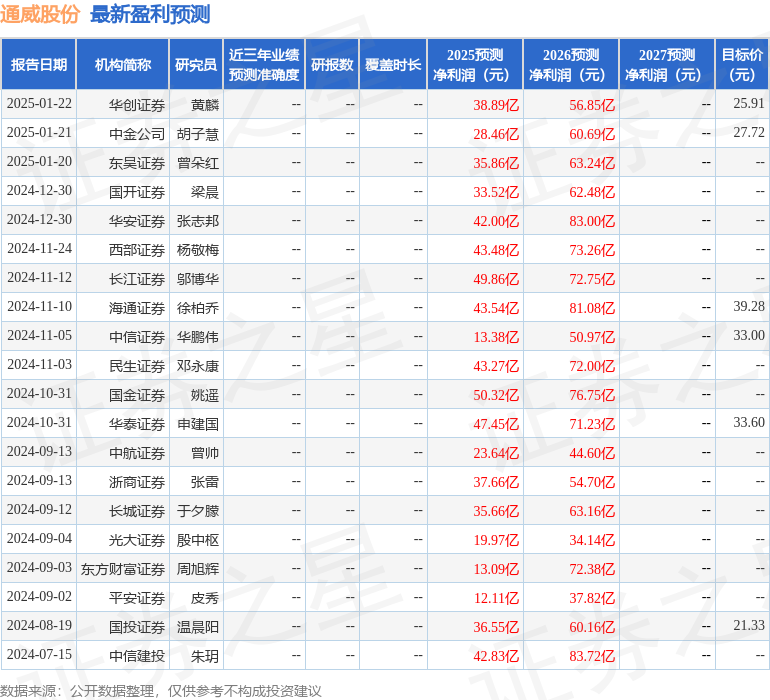
Task: Click researcher name 朱玥
Action: pyautogui.click(x=205, y=656)
